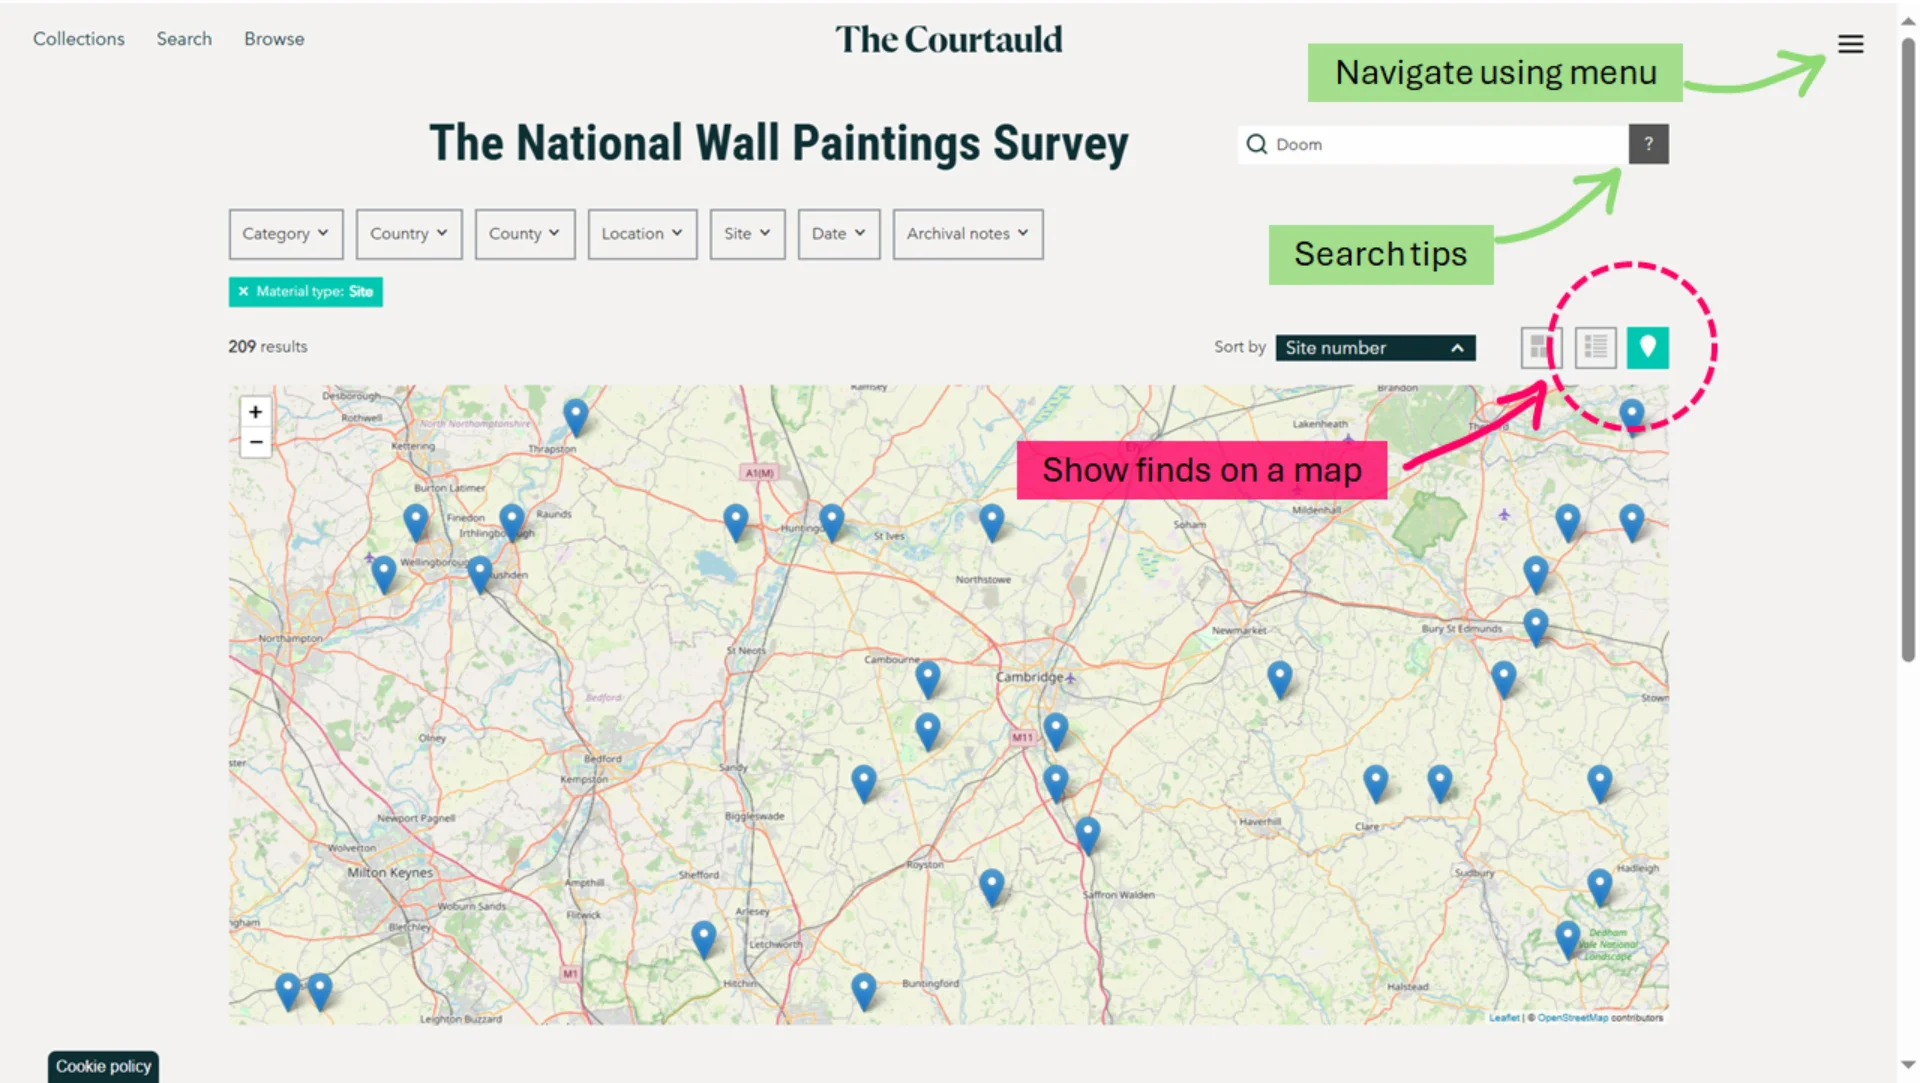Image resolution: width=1920 pixels, height=1083 pixels.
Task: Open search tips via question mark icon
Action: [x=1648, y=144]
